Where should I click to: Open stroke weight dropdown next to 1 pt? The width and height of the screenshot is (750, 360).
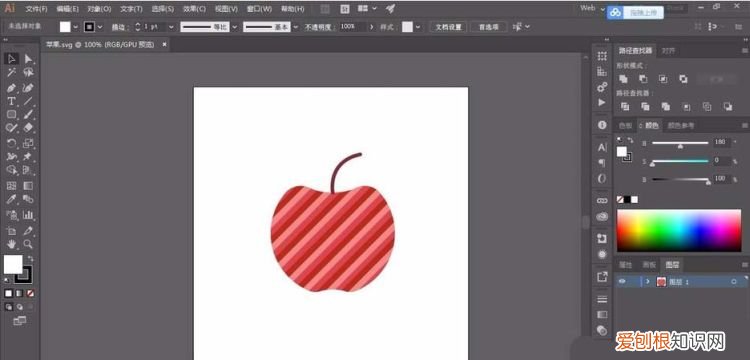171,27
